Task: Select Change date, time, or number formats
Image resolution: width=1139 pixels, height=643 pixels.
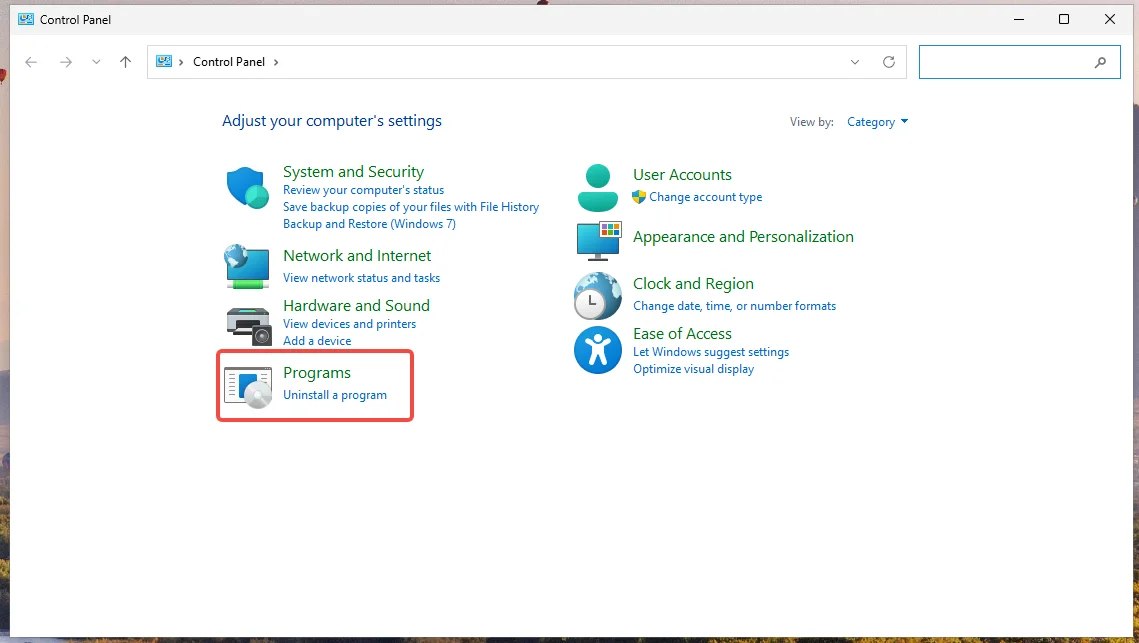Action: pyautogui.click(x=734, y=306)
